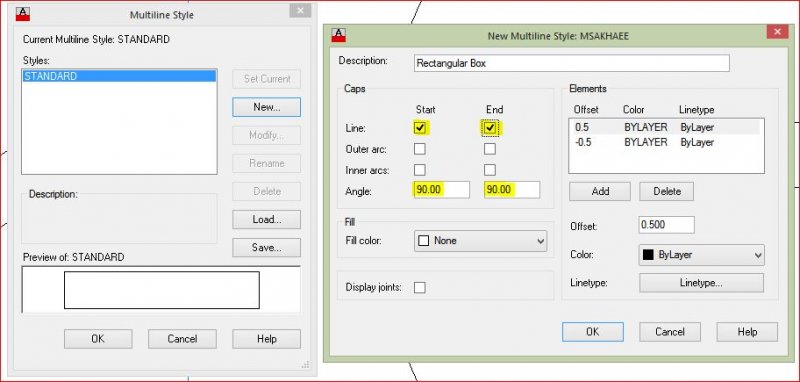Click the Offset field showing 0.500

pyautogui.click(x=666, y=225)
